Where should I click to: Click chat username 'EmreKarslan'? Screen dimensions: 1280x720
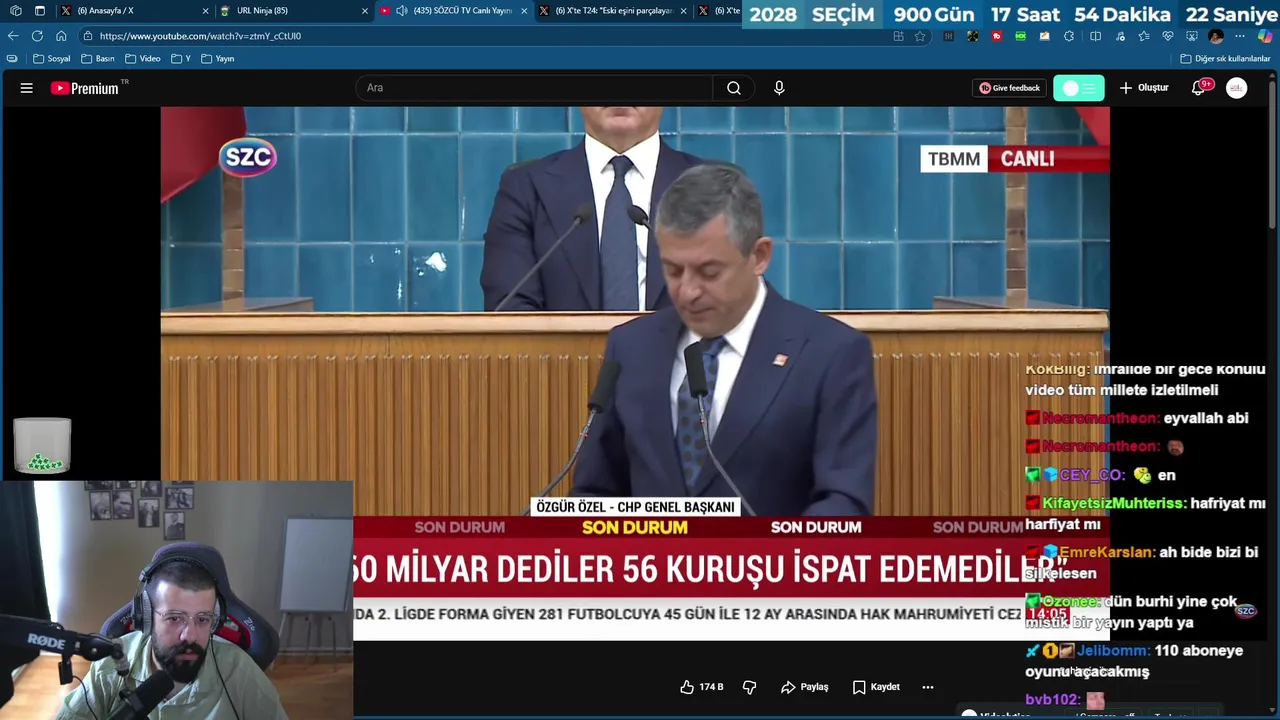click(x=1107, y=552)
